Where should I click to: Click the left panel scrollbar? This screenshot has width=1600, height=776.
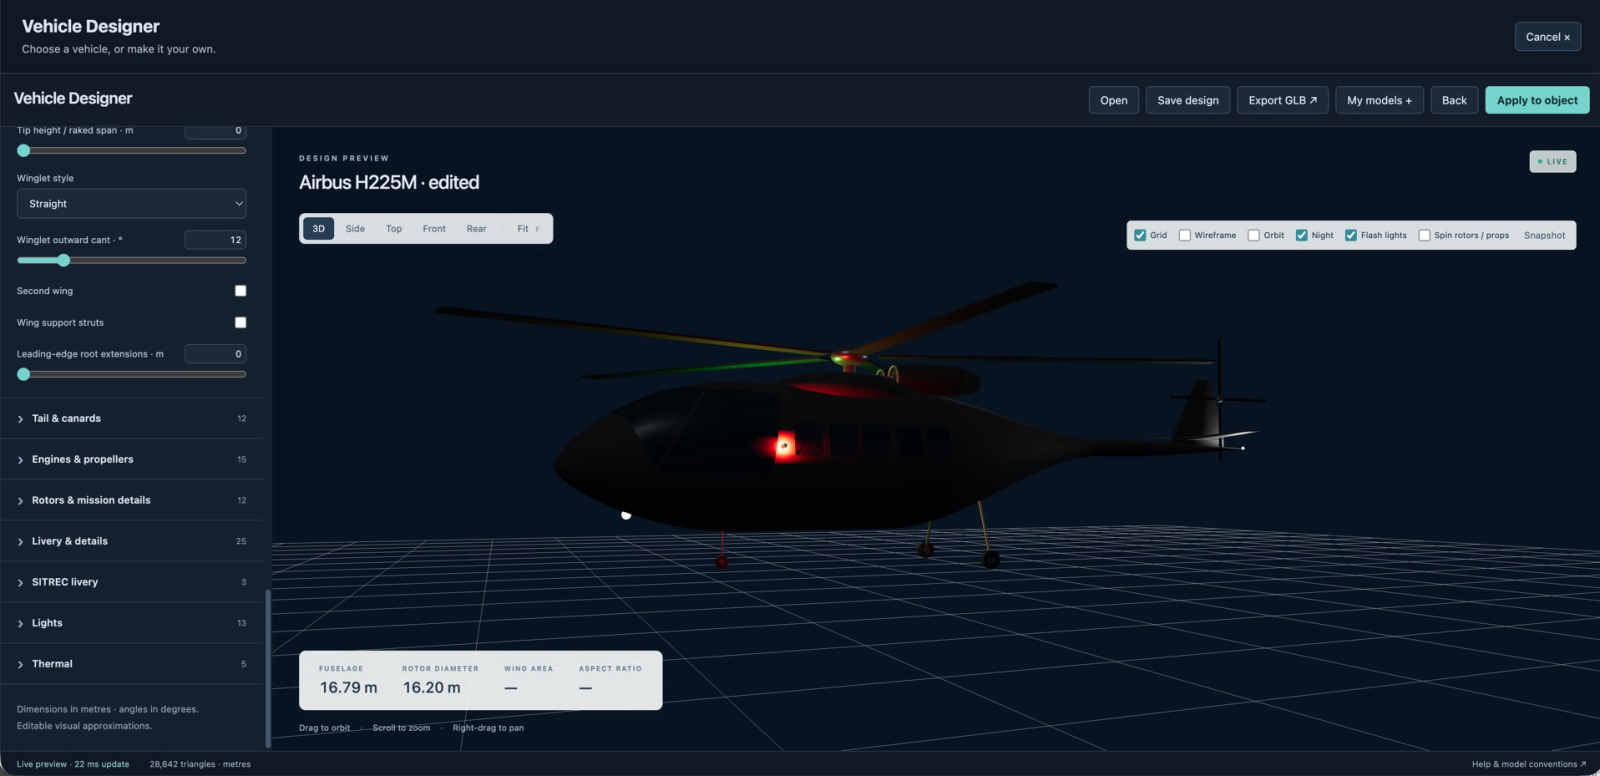click(268, 668)
